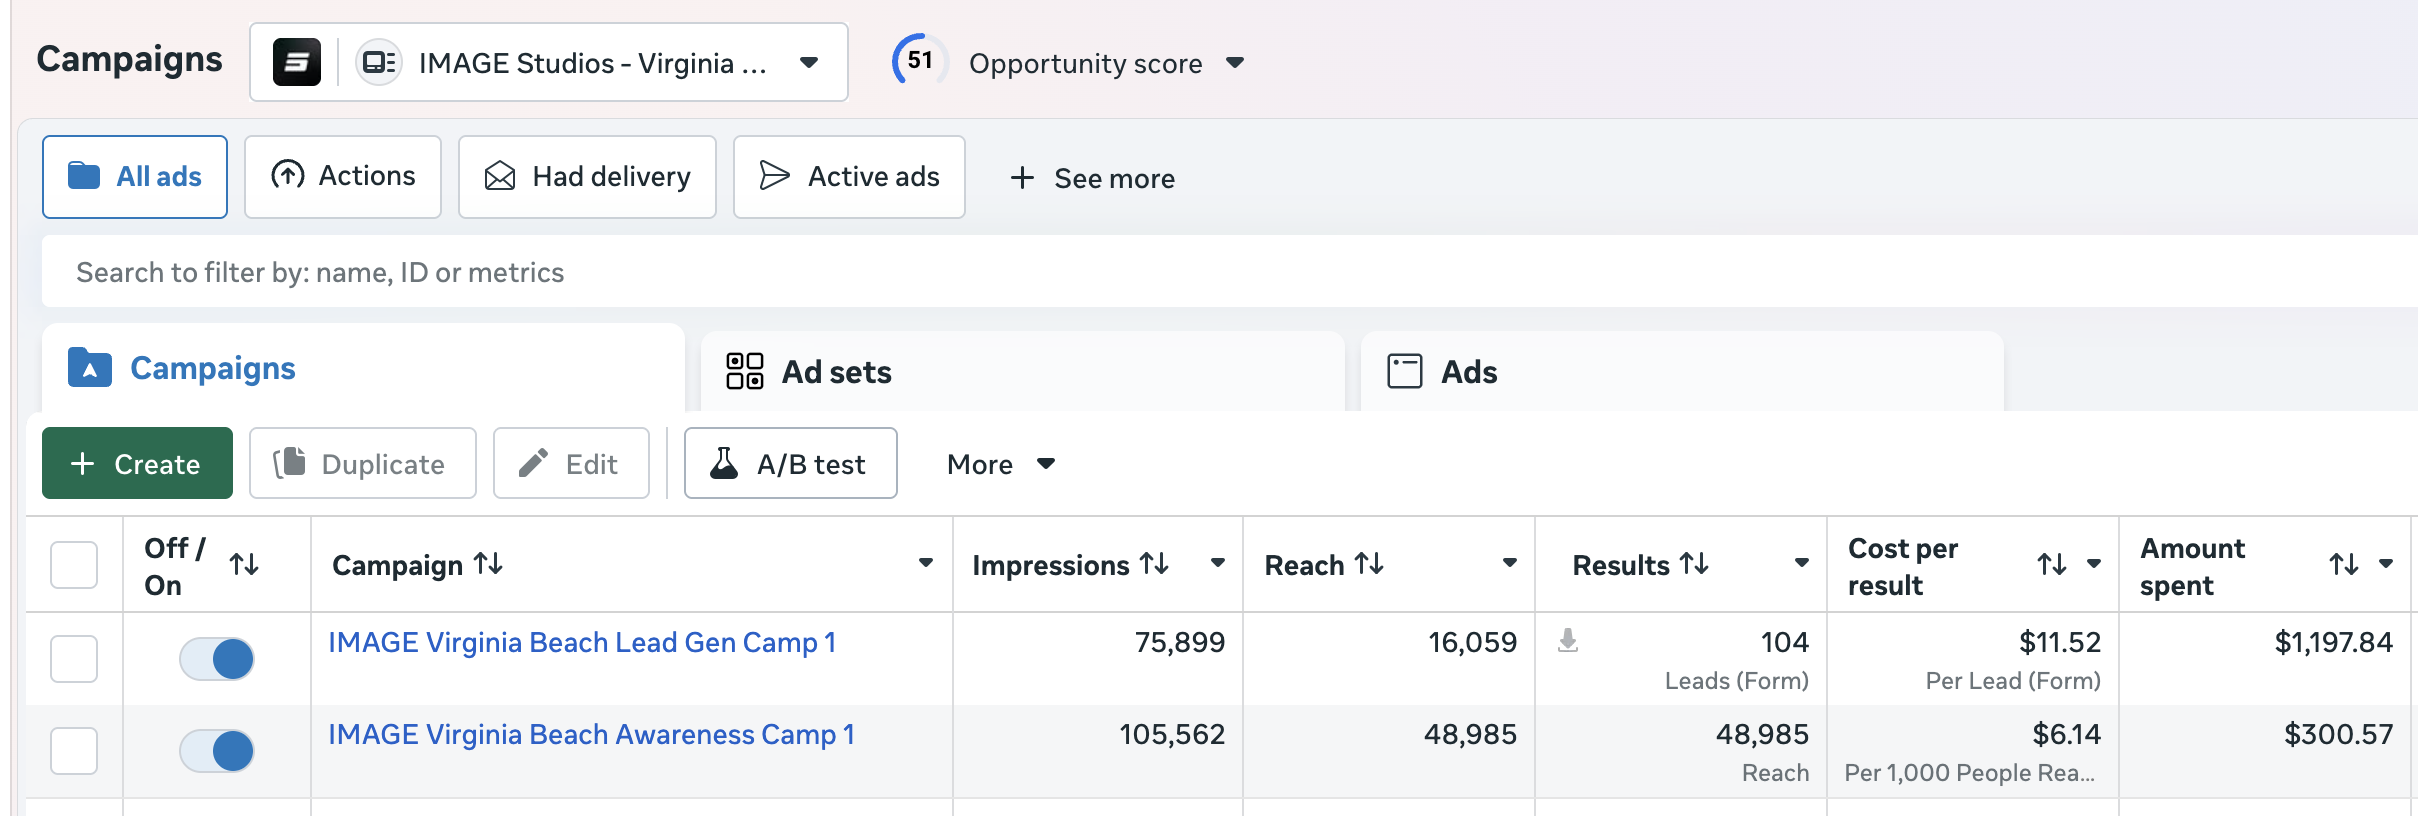
Task: Sort by Off / On column arrows
Action: (x=244, y=565)
